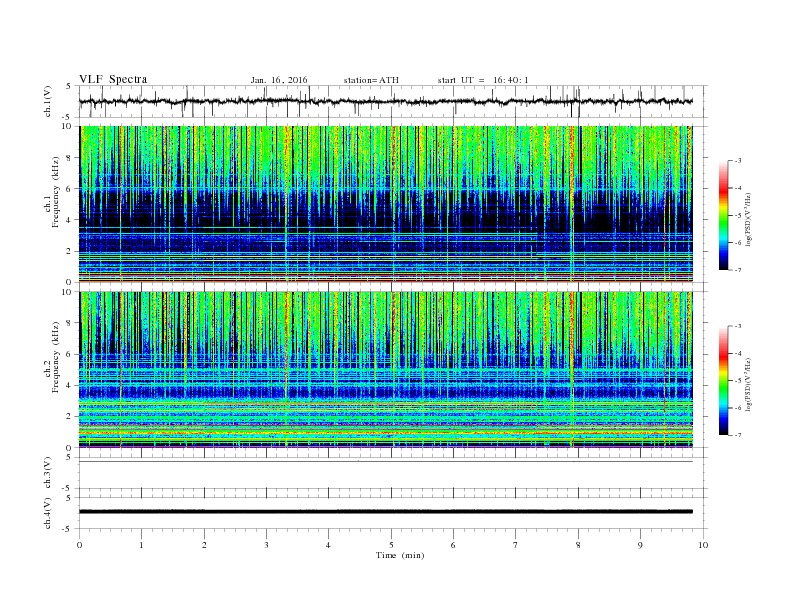This screenshot has width=792, height=612.
Task: Click the ch.1 log(PSD) colorbar label
Action: point(748,219)
